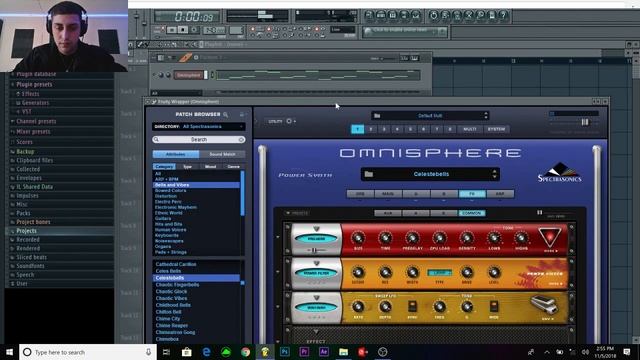Screen dimensions: 640x360
Task: Switch to the Omnisphere ARP page tab
Action: pyautogui.click(x=500, y=194)
